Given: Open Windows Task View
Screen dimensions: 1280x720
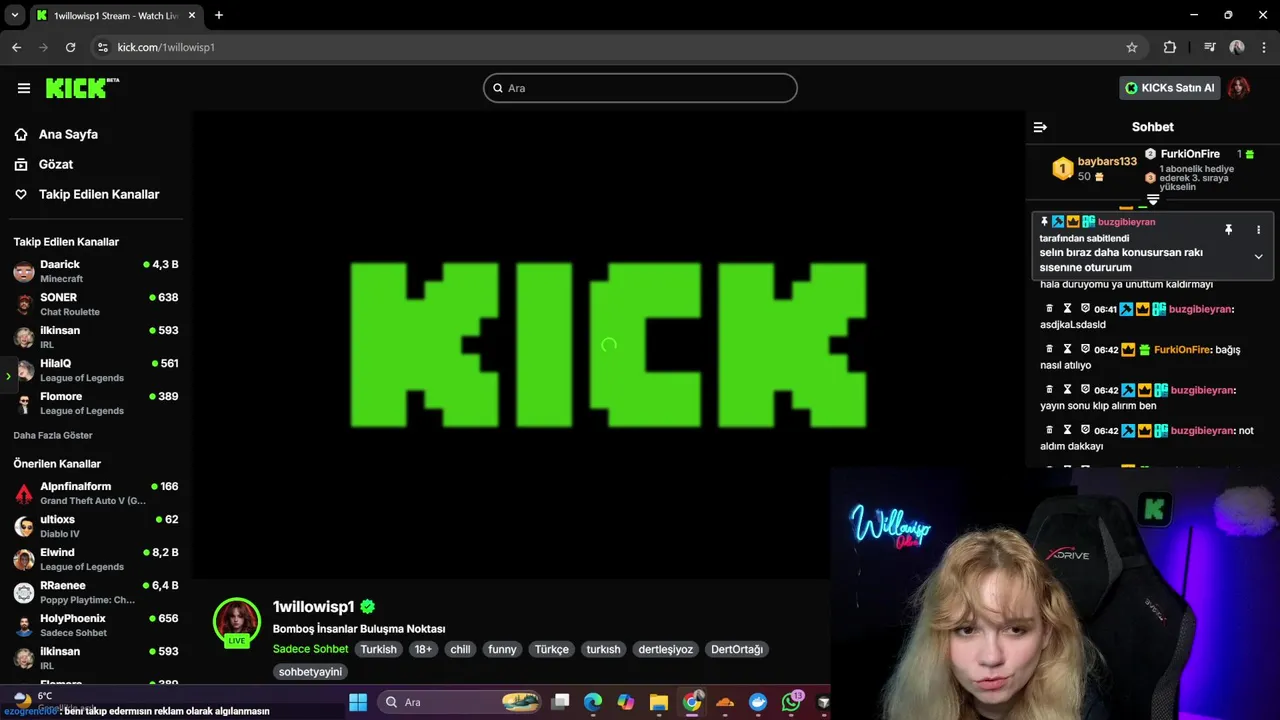Looking at the screenshot, I should [561, 702].
